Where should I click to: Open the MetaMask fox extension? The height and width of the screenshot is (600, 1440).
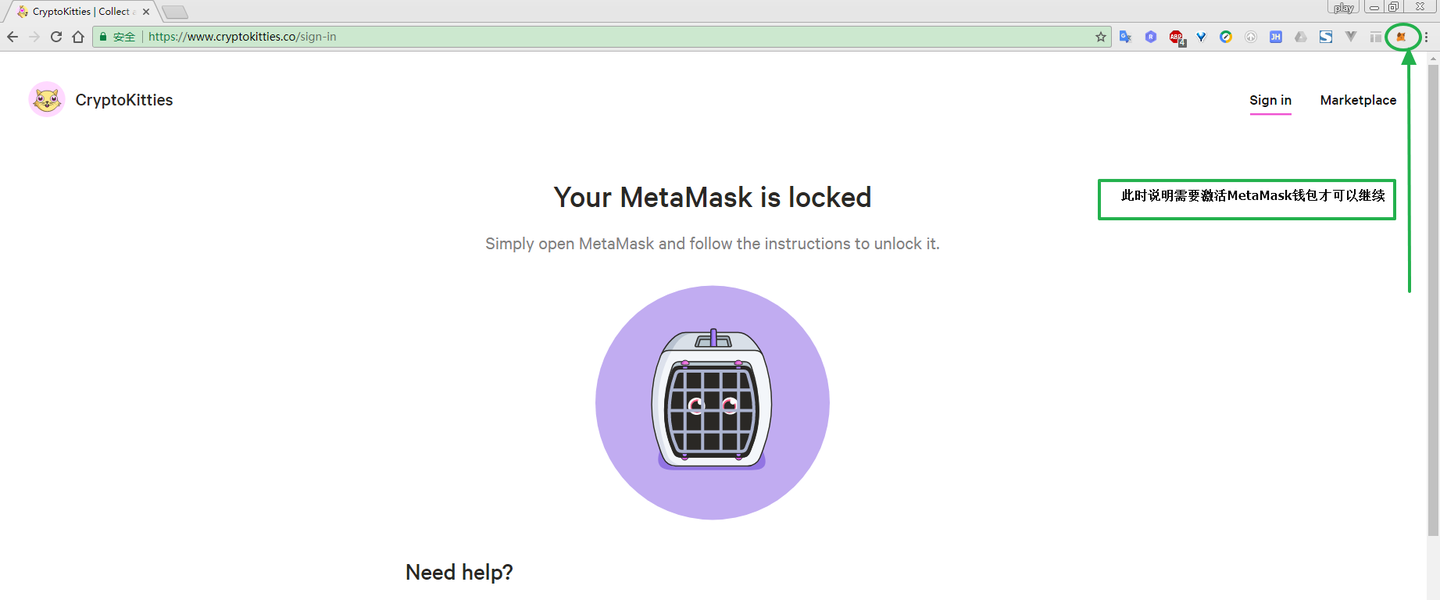point(1400,37)
